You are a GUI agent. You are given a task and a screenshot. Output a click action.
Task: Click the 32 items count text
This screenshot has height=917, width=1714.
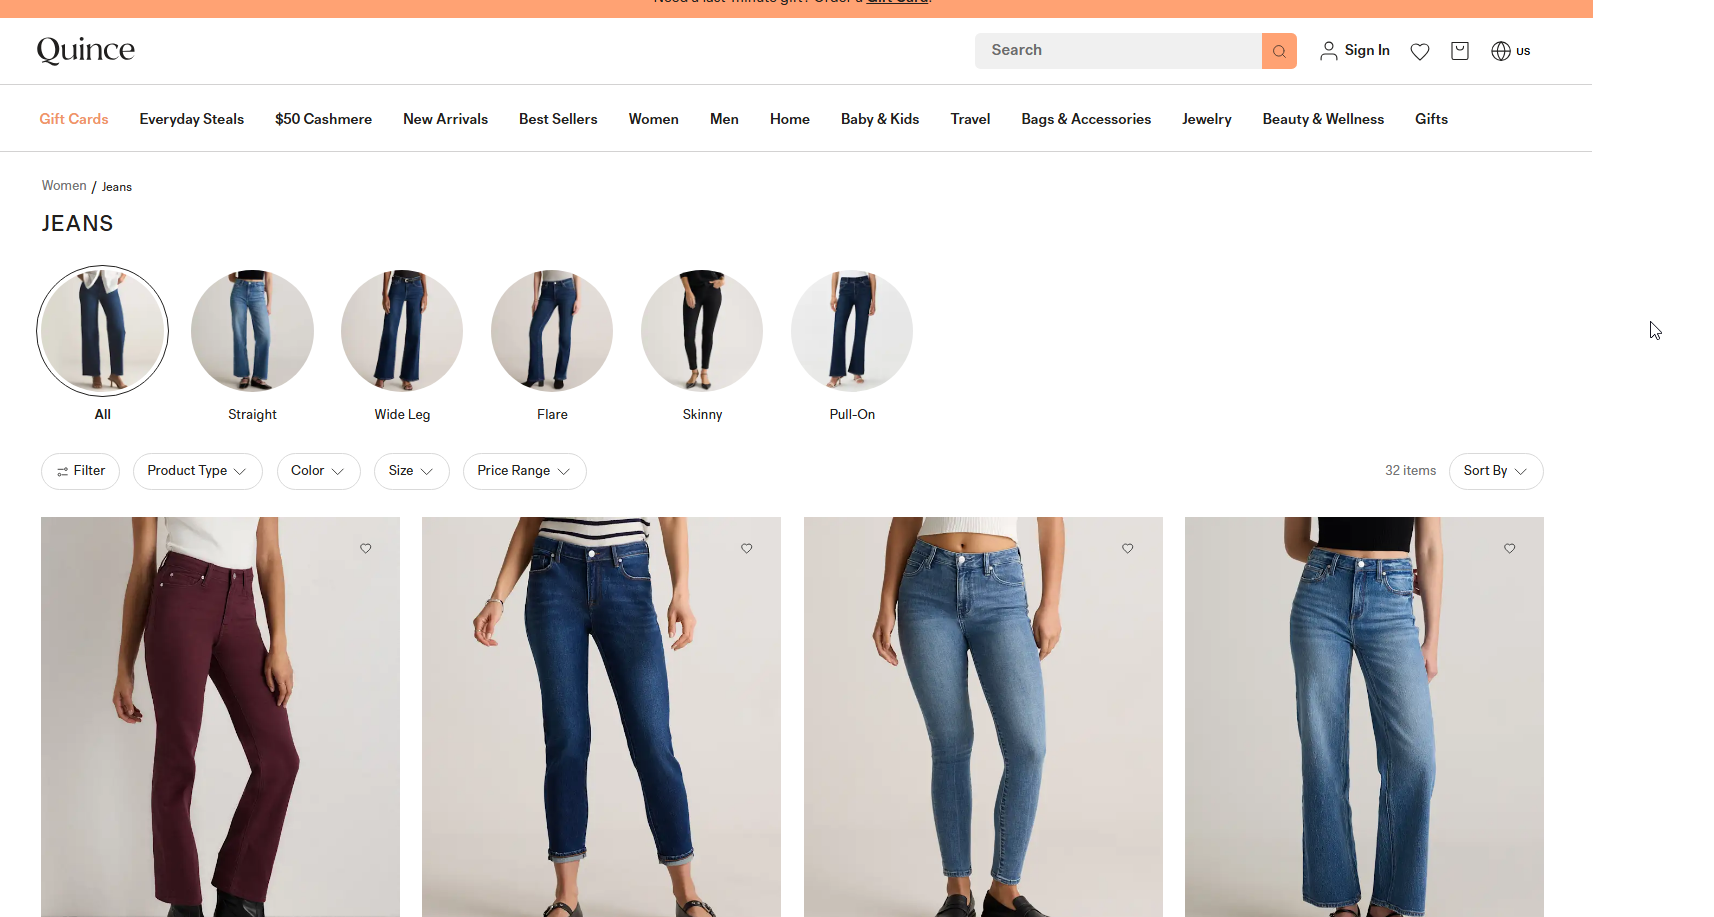pyautogui.click(x=1410, y=471)
